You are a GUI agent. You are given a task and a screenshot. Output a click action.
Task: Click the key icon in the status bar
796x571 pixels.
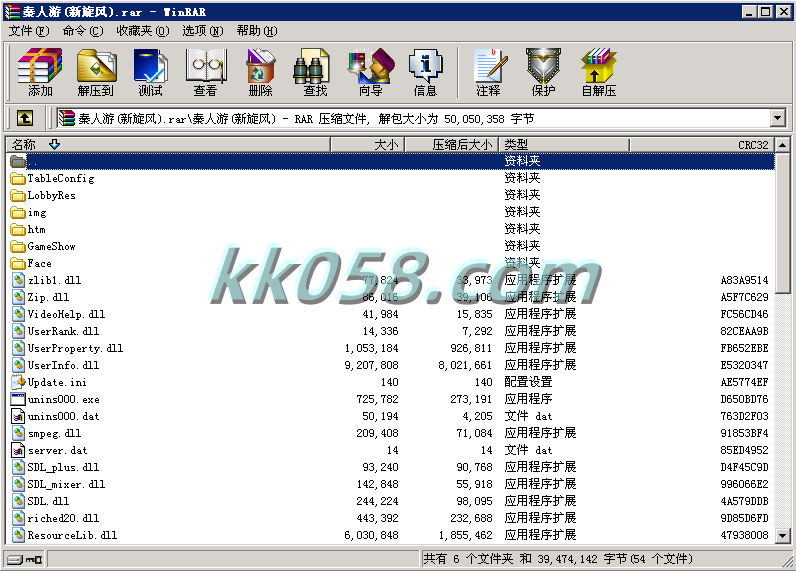coord(35,559)
